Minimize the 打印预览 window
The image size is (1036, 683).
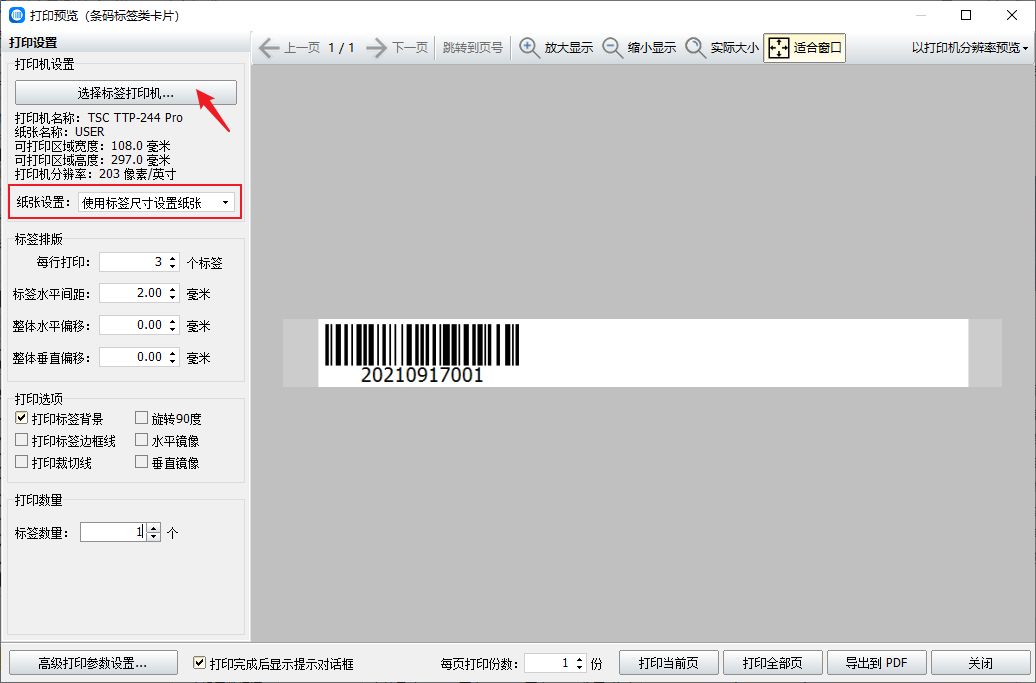click(920, 15)
